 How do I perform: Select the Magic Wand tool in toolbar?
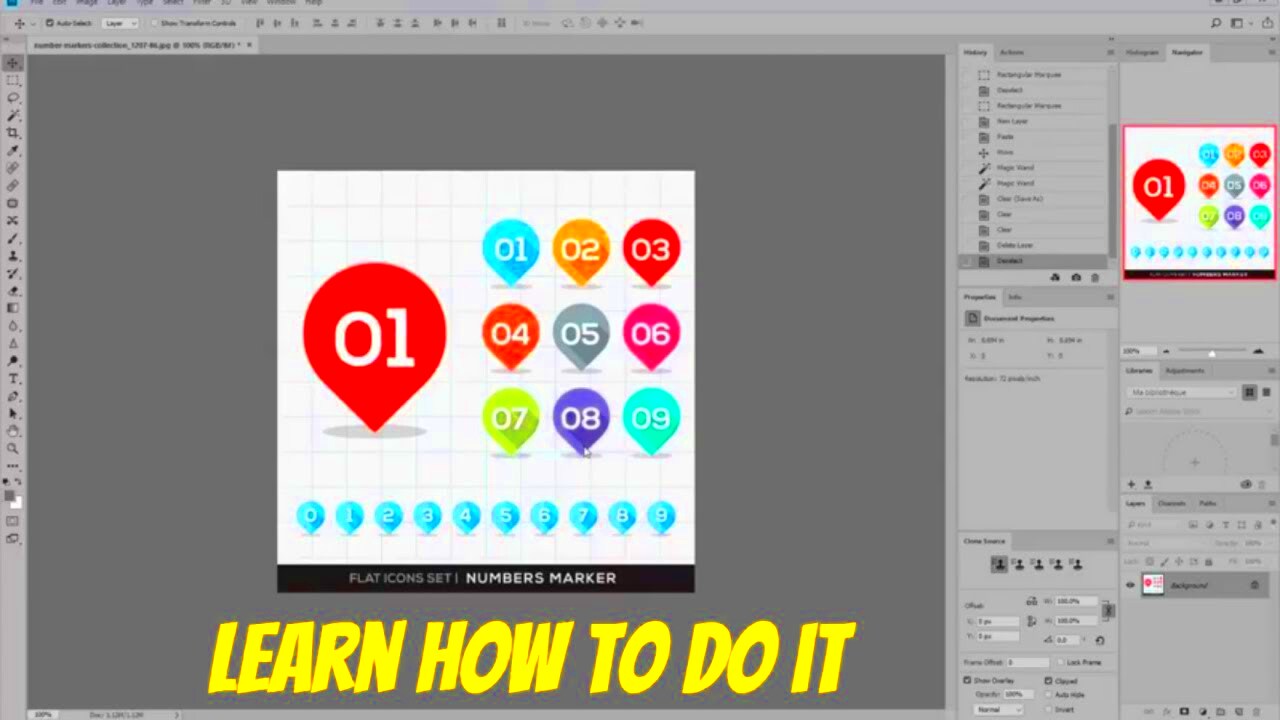point(13,115)
